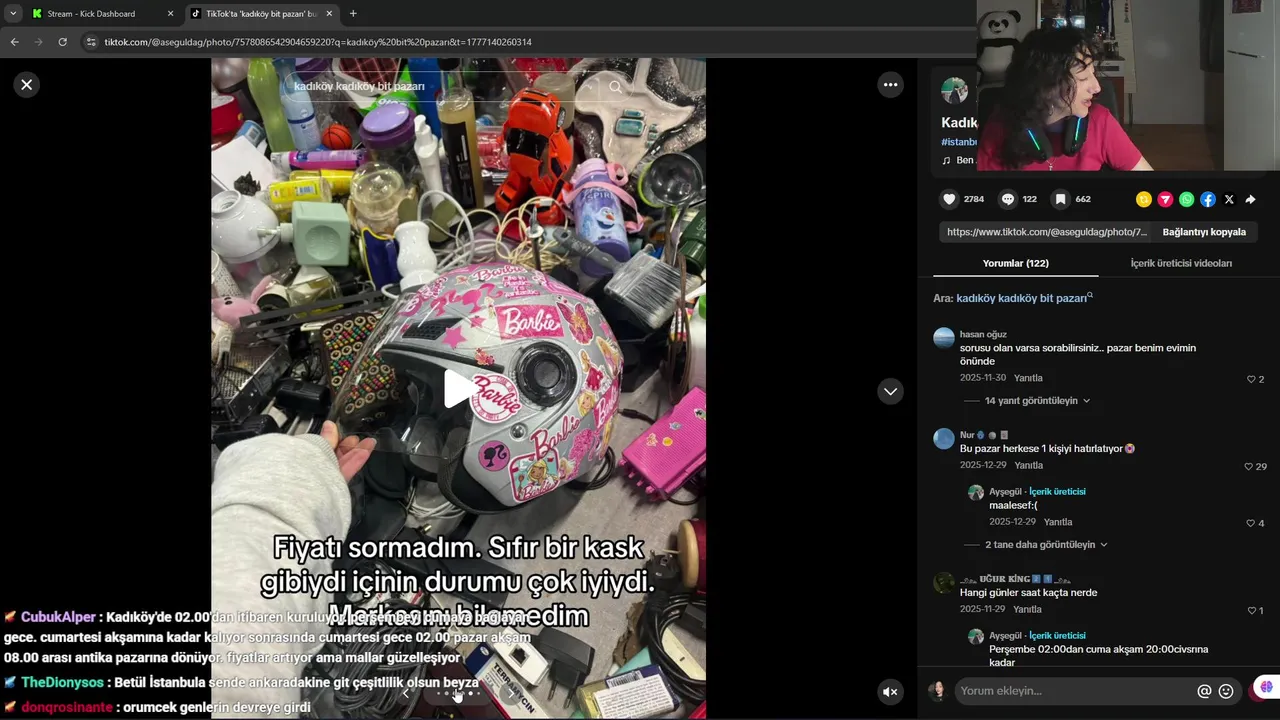Open UĞUR KİNG's profile avatar
Image resolution: width=1280 pixels, height=720 pixels.
pyautogui.click(x=944, y=583)
